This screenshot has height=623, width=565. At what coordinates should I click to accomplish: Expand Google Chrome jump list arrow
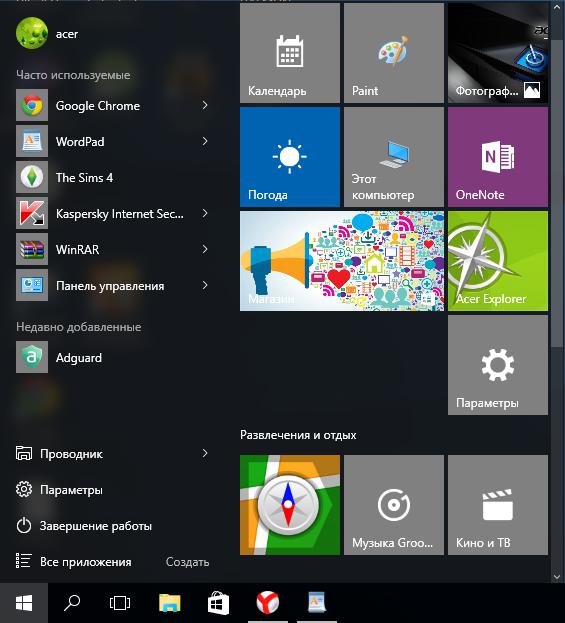205,105
